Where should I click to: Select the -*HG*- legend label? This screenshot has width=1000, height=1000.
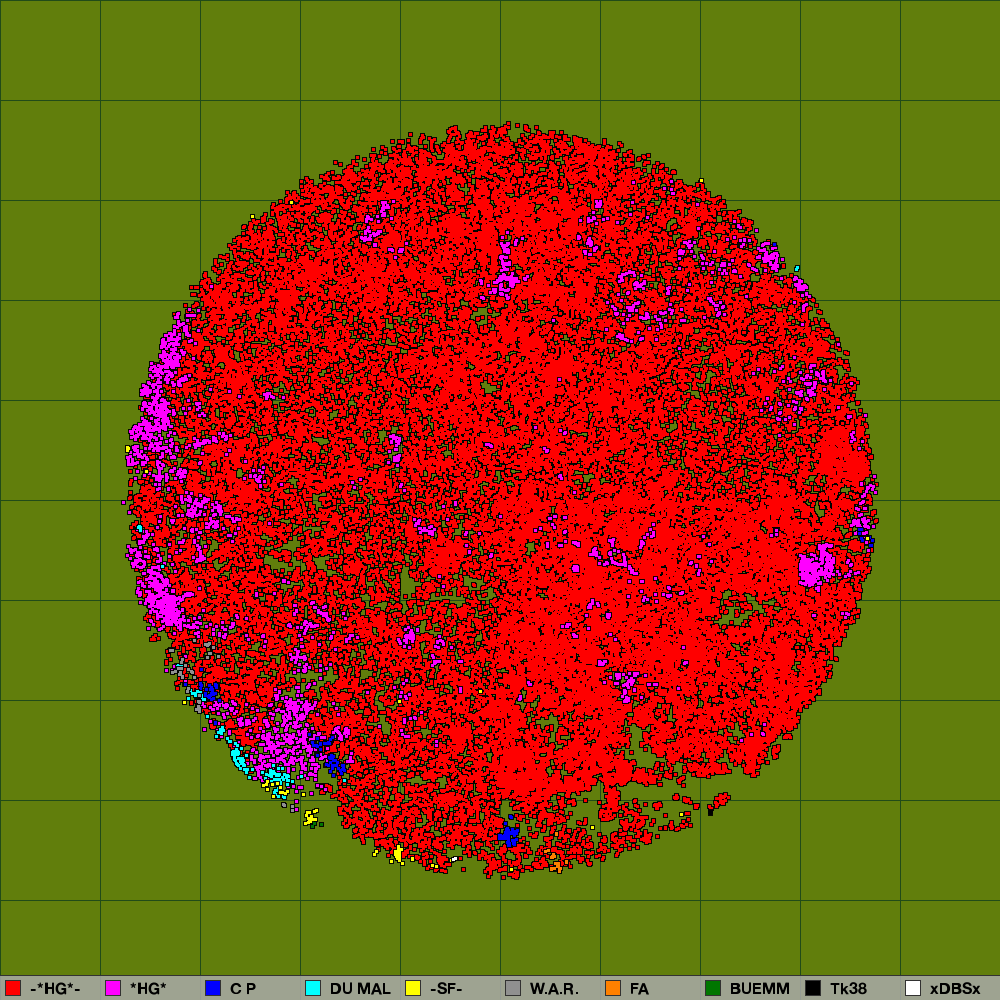point(55,989)
